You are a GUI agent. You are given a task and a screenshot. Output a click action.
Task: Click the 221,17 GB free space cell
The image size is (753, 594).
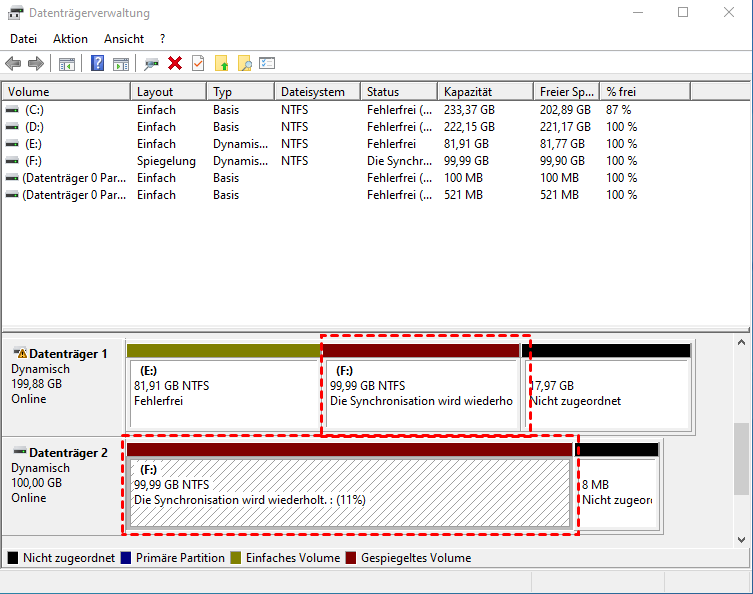[x=565, y=127]
